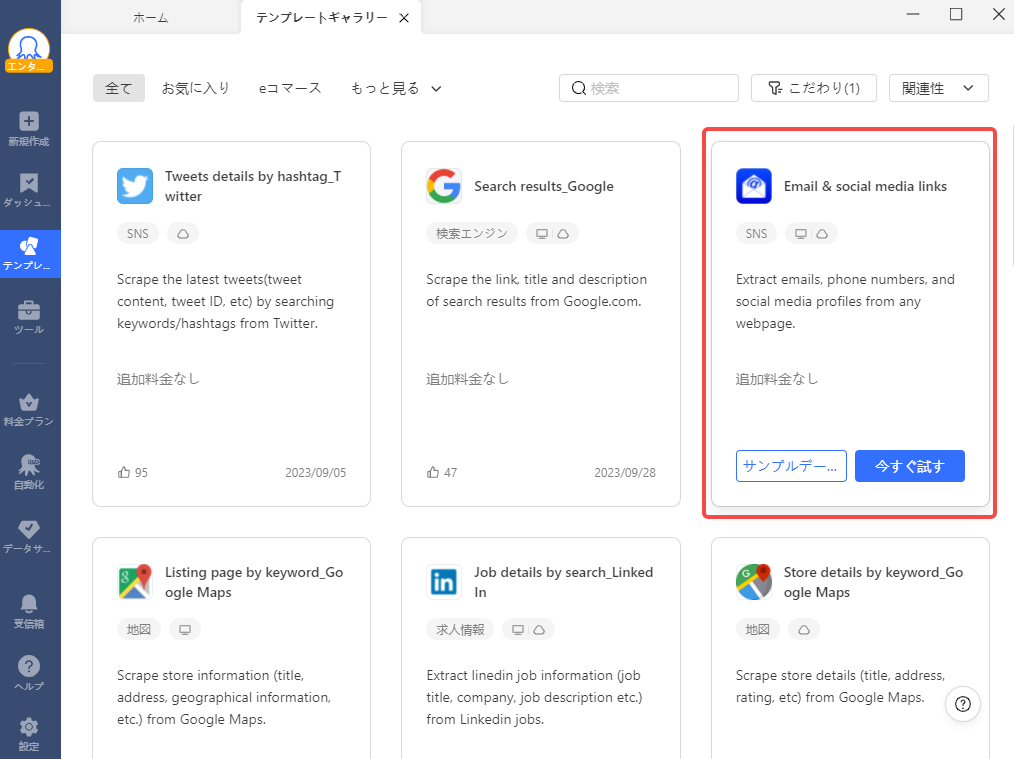The image size is (1014, 759).
Task: Click the 2023/09/05 date text
Action: [316, 473]
